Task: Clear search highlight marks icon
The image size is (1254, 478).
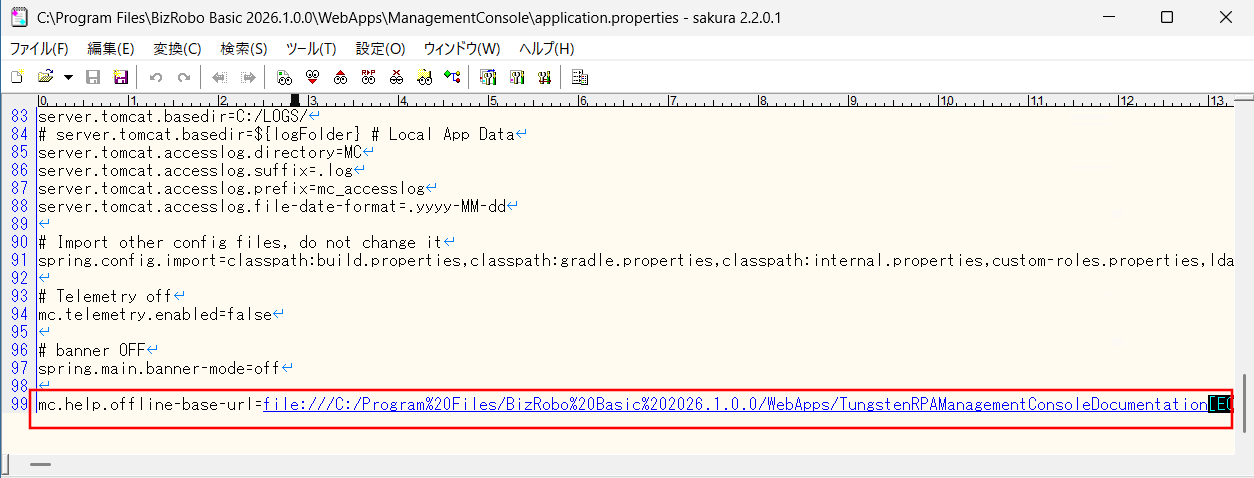Action: [x=396, y=77]
